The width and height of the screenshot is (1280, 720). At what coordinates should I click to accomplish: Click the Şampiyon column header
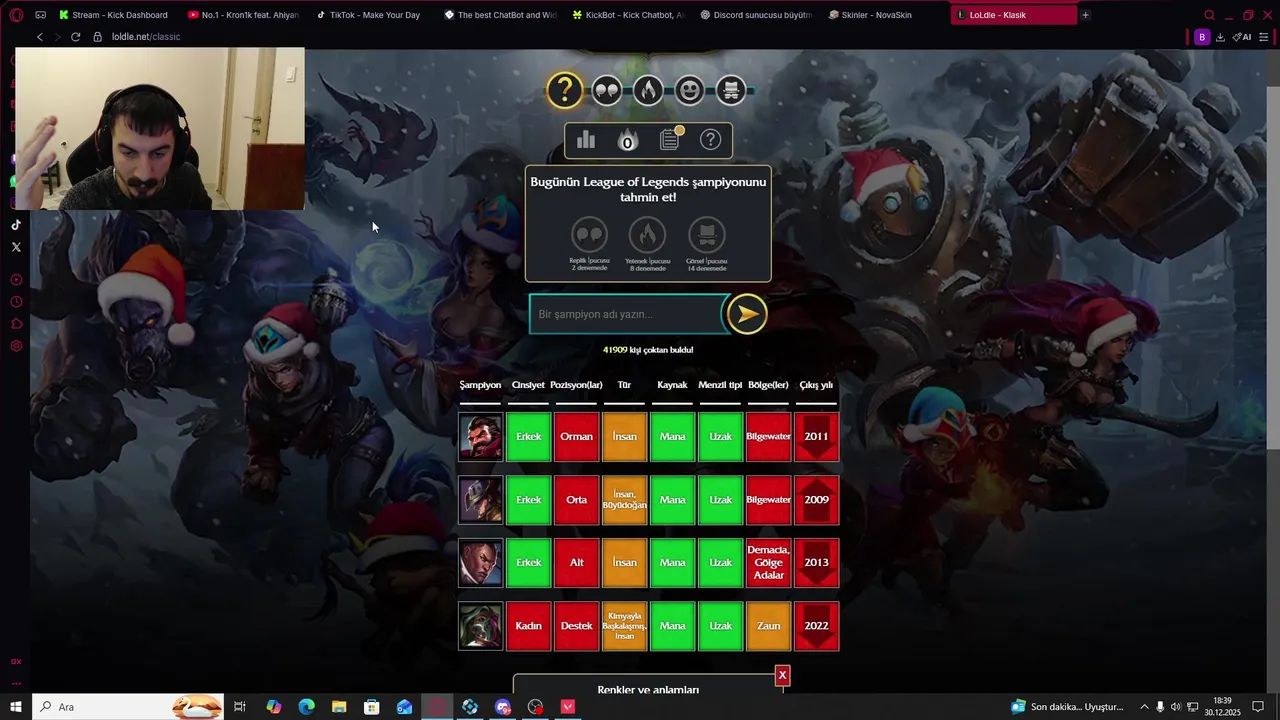click(x=480, y=385)
